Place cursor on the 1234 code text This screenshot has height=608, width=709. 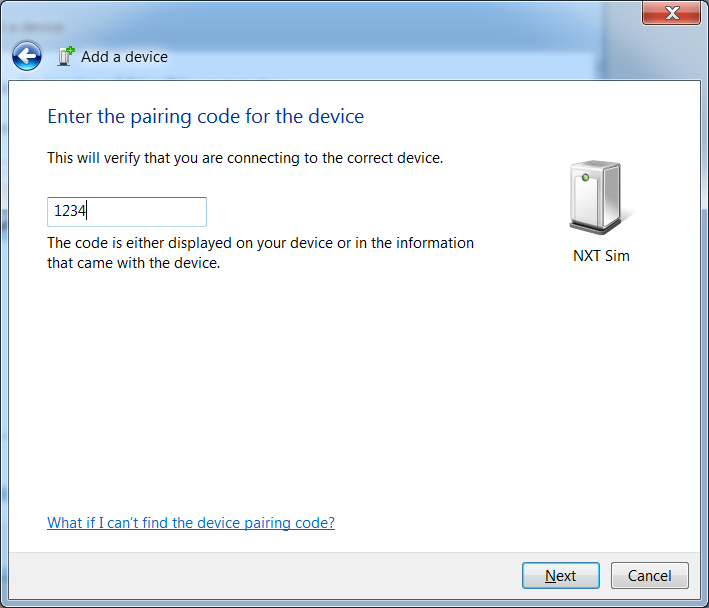click(x=70, y=211)
